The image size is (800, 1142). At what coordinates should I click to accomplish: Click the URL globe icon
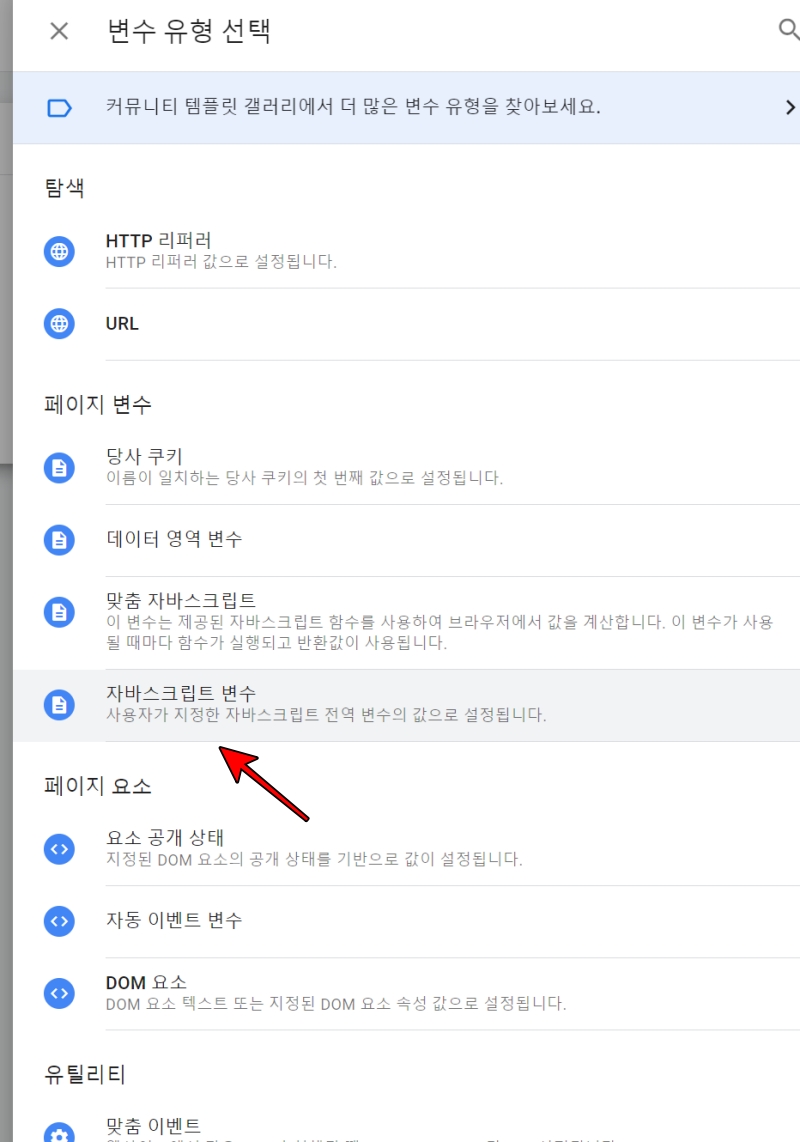59,323
